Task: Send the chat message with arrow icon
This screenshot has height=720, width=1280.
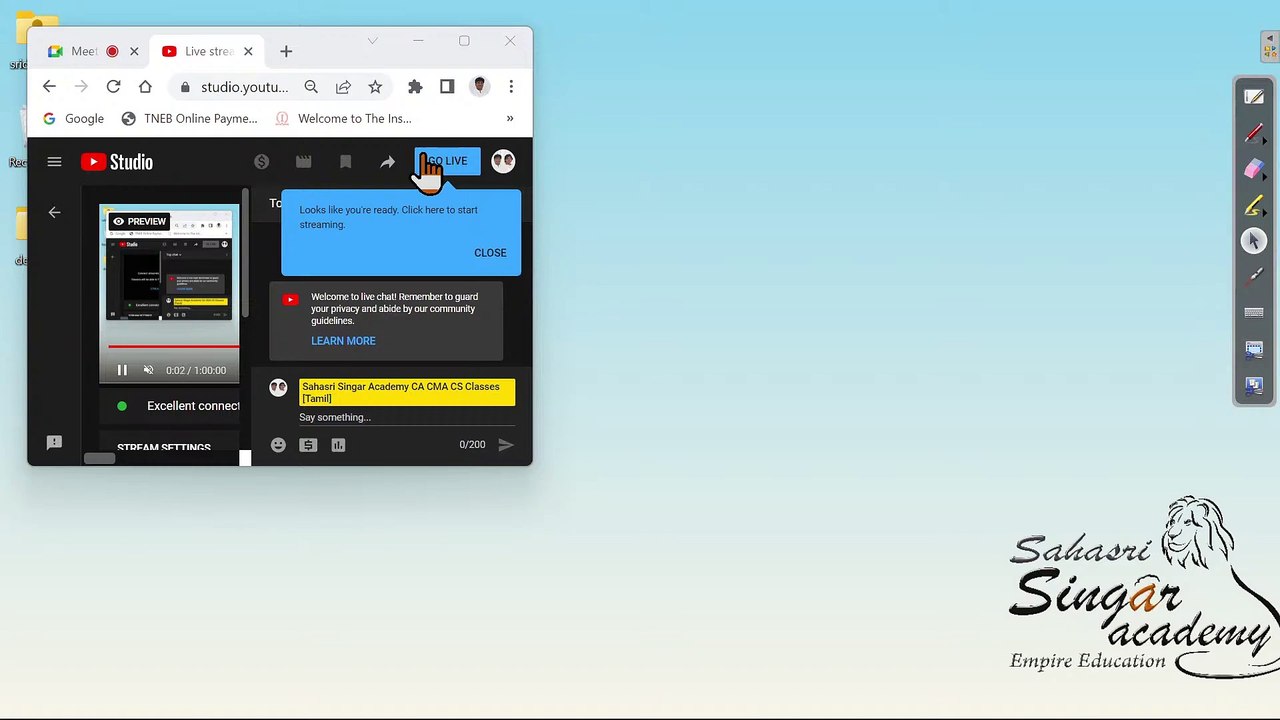Action: pos(506,445)
